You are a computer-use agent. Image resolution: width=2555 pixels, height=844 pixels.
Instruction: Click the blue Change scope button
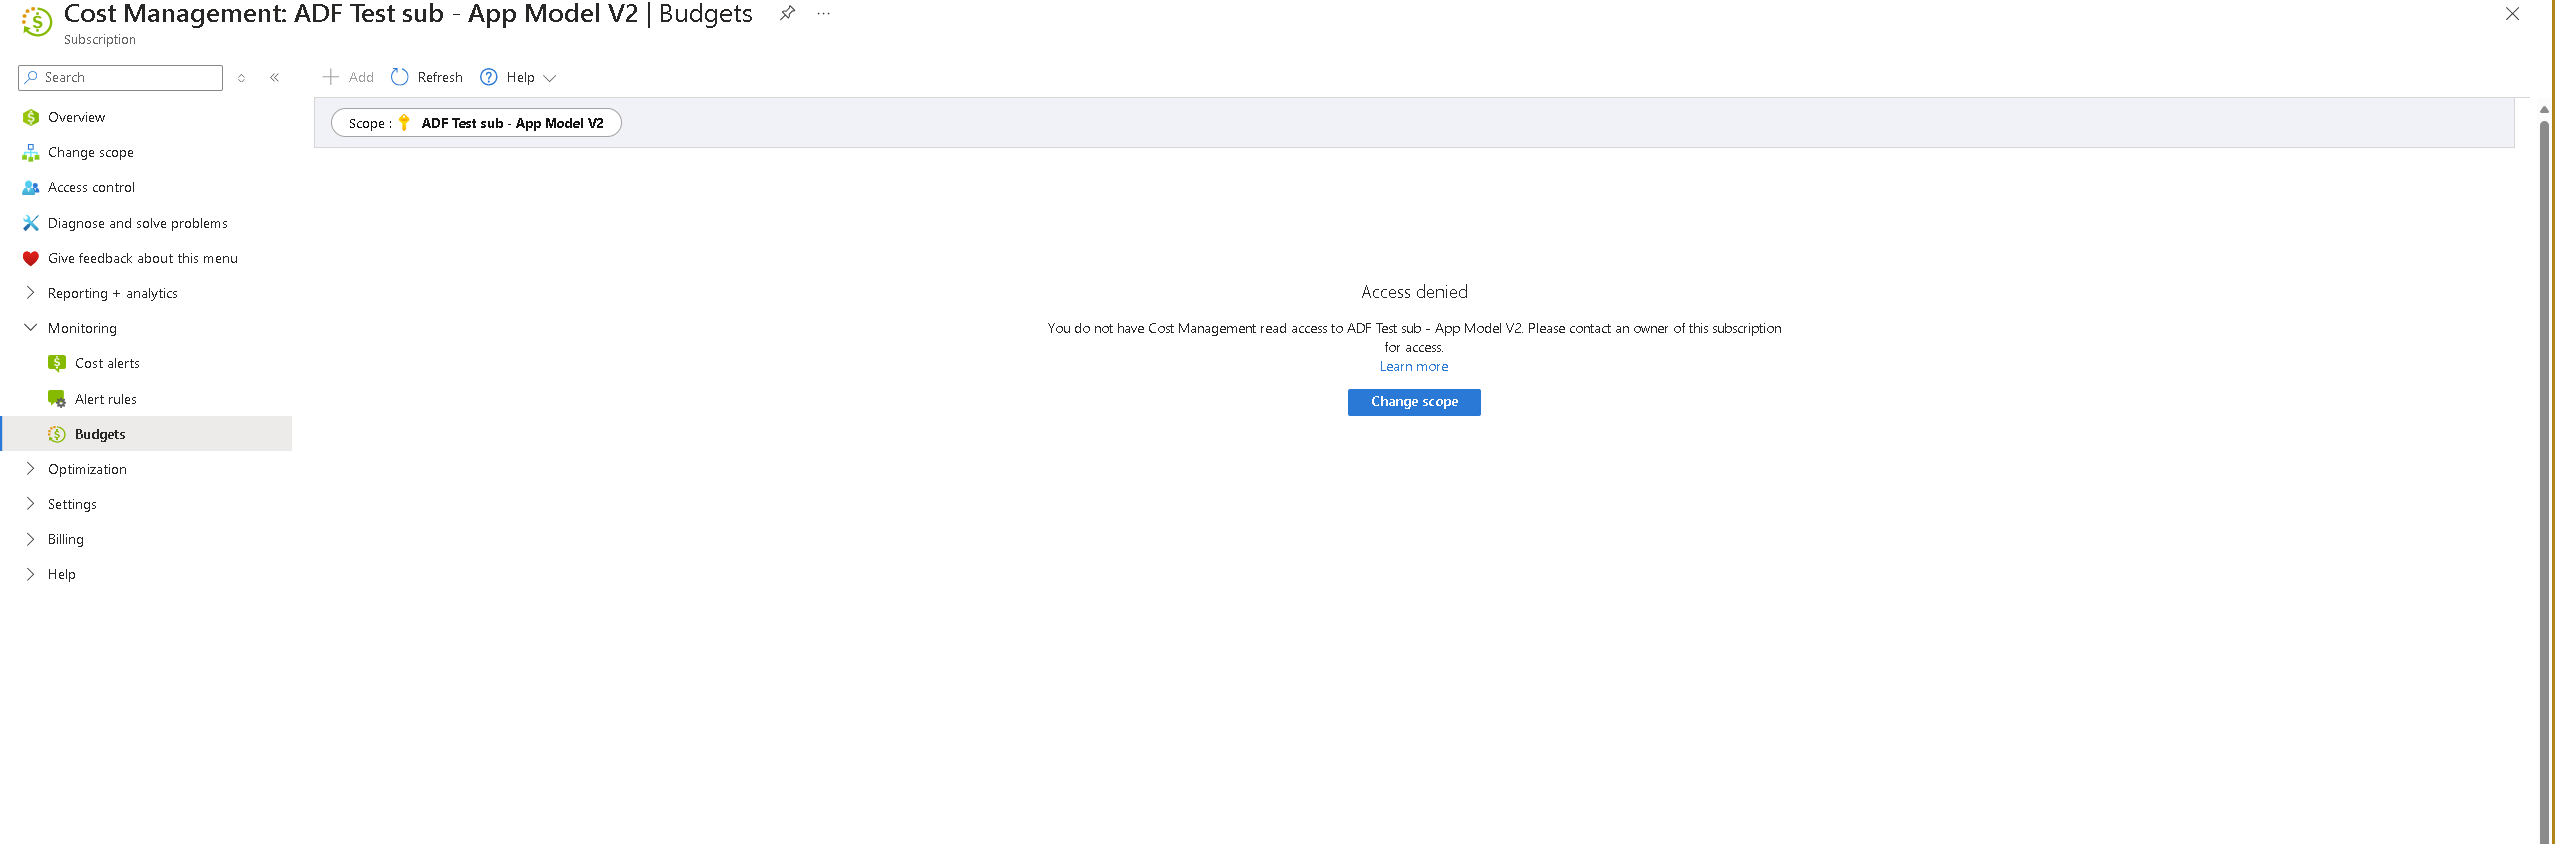[x=1414, y=402]
